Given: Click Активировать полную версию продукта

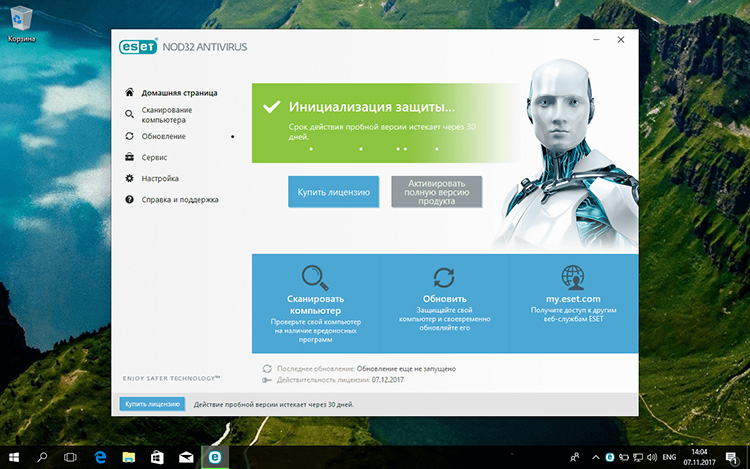Looking at the screenshot, I should coord(436,192).
